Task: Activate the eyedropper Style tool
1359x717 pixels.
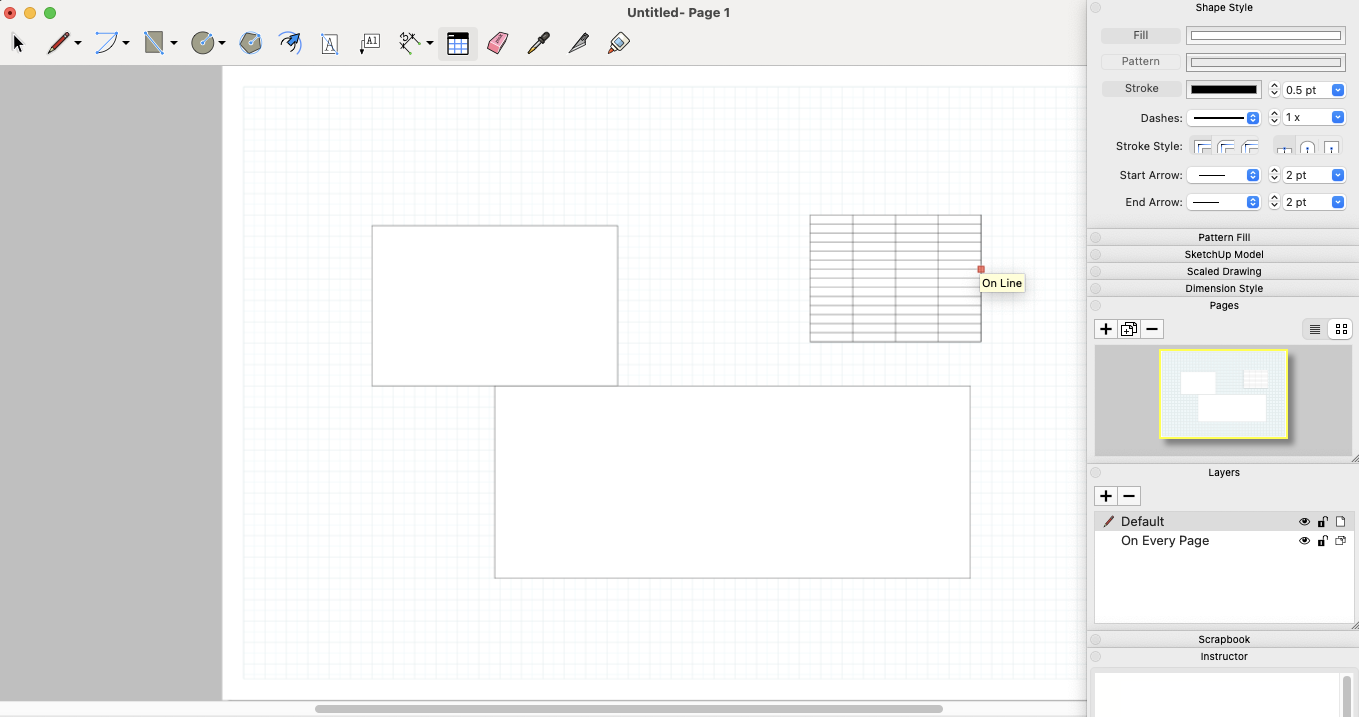Action: [538, 43]
